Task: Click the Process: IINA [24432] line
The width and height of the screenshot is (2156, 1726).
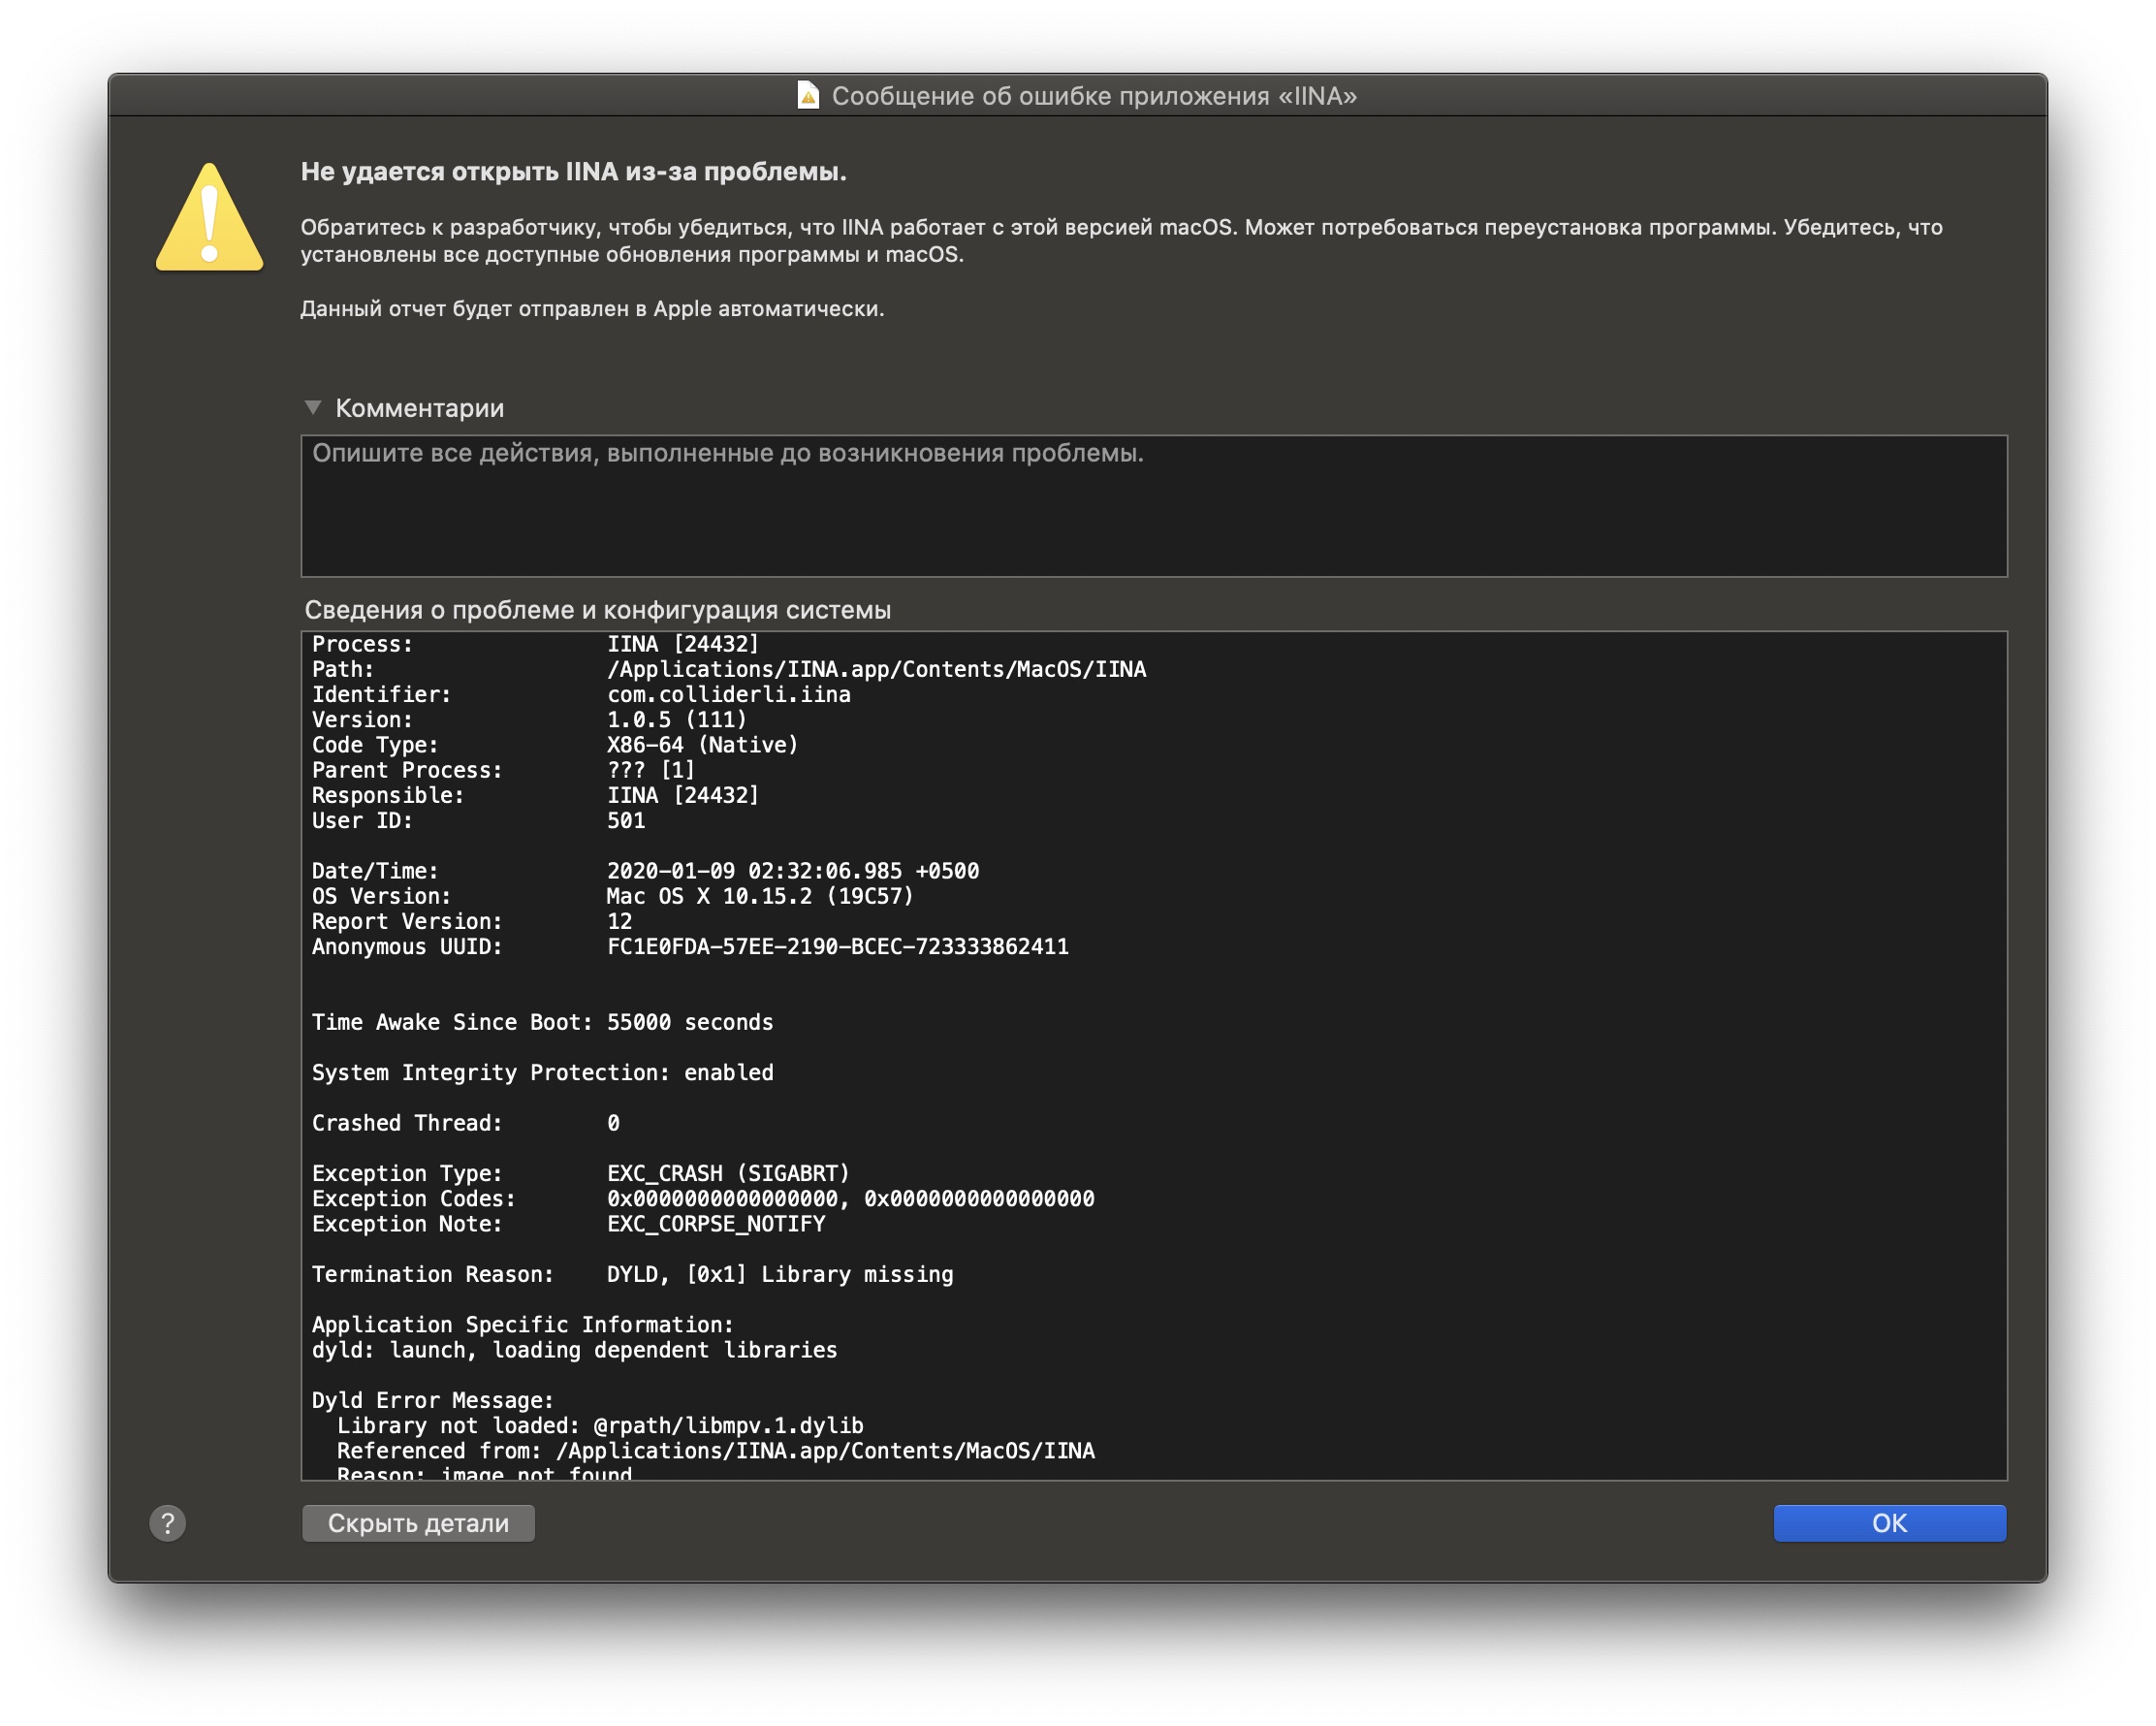Action: click(535, 644)
